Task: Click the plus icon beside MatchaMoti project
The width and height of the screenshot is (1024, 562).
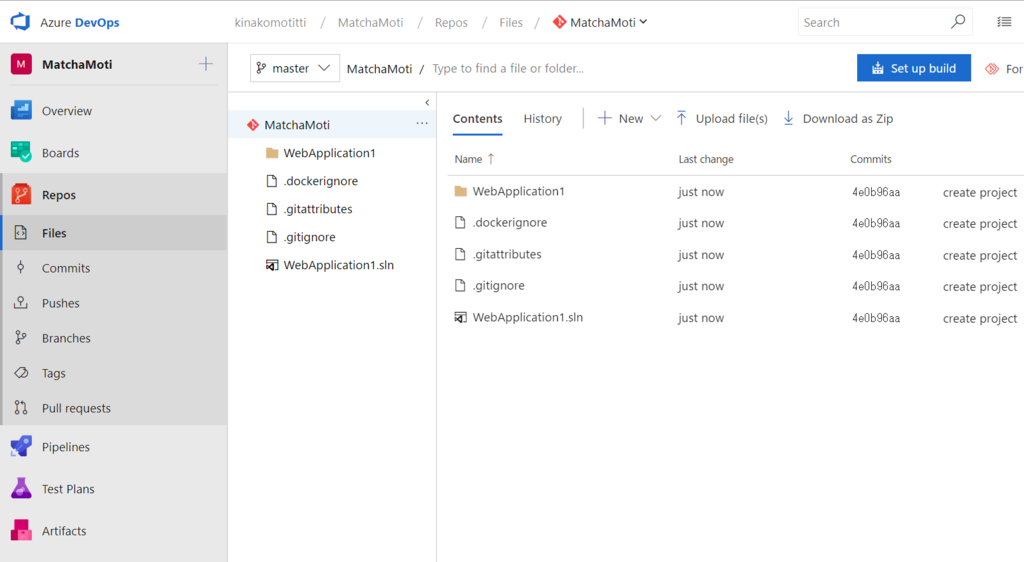Action: (x=206, y=64)
